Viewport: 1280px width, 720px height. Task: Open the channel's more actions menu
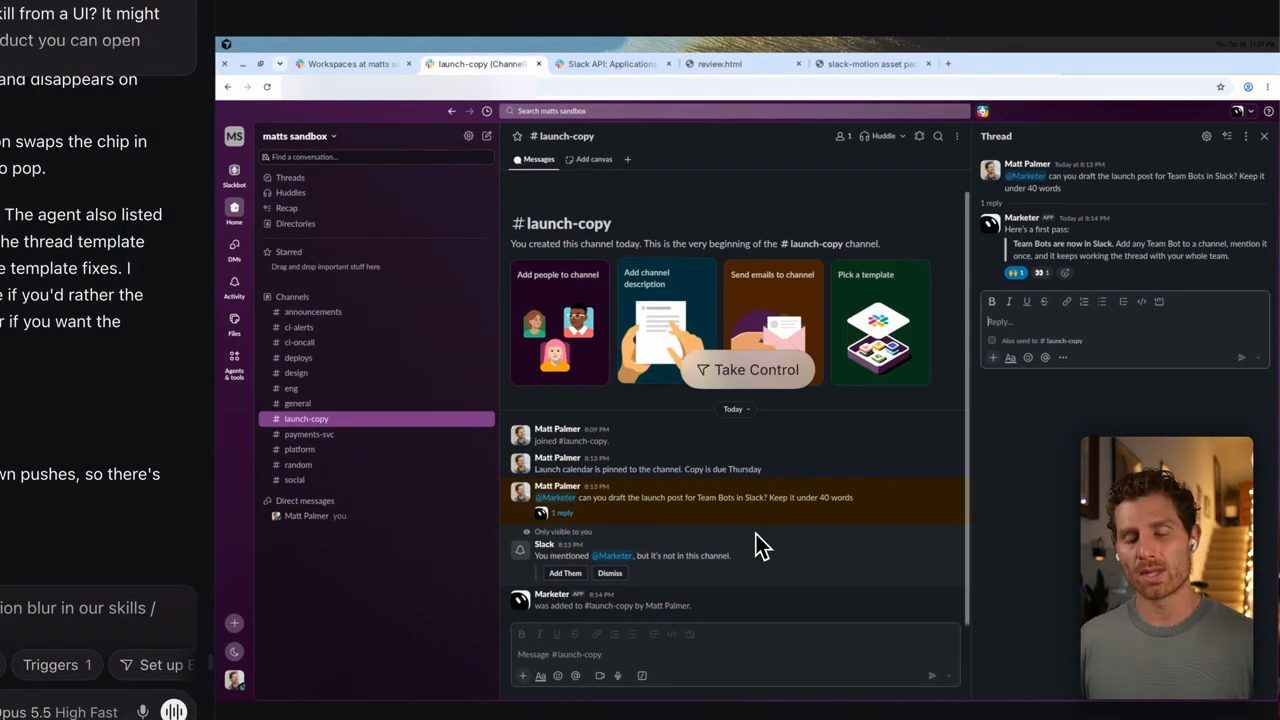tap(957, 136)
